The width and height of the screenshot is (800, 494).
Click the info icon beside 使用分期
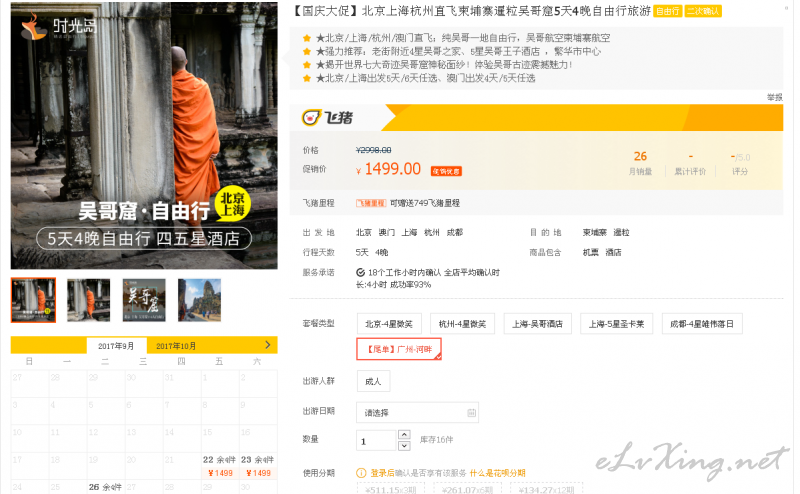click(x=361, y=473)
